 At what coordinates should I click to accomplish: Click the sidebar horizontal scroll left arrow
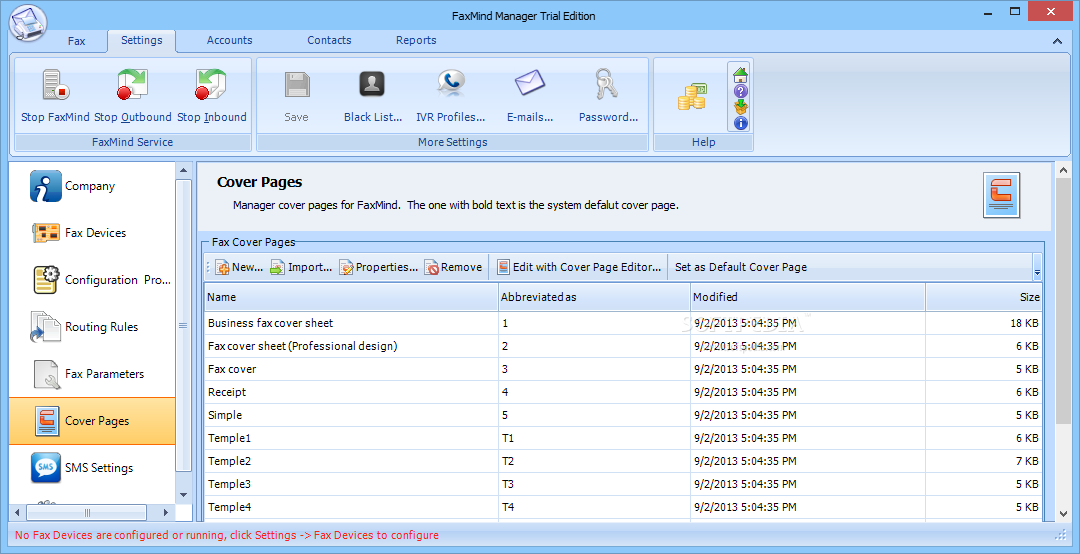pos(17,513)
